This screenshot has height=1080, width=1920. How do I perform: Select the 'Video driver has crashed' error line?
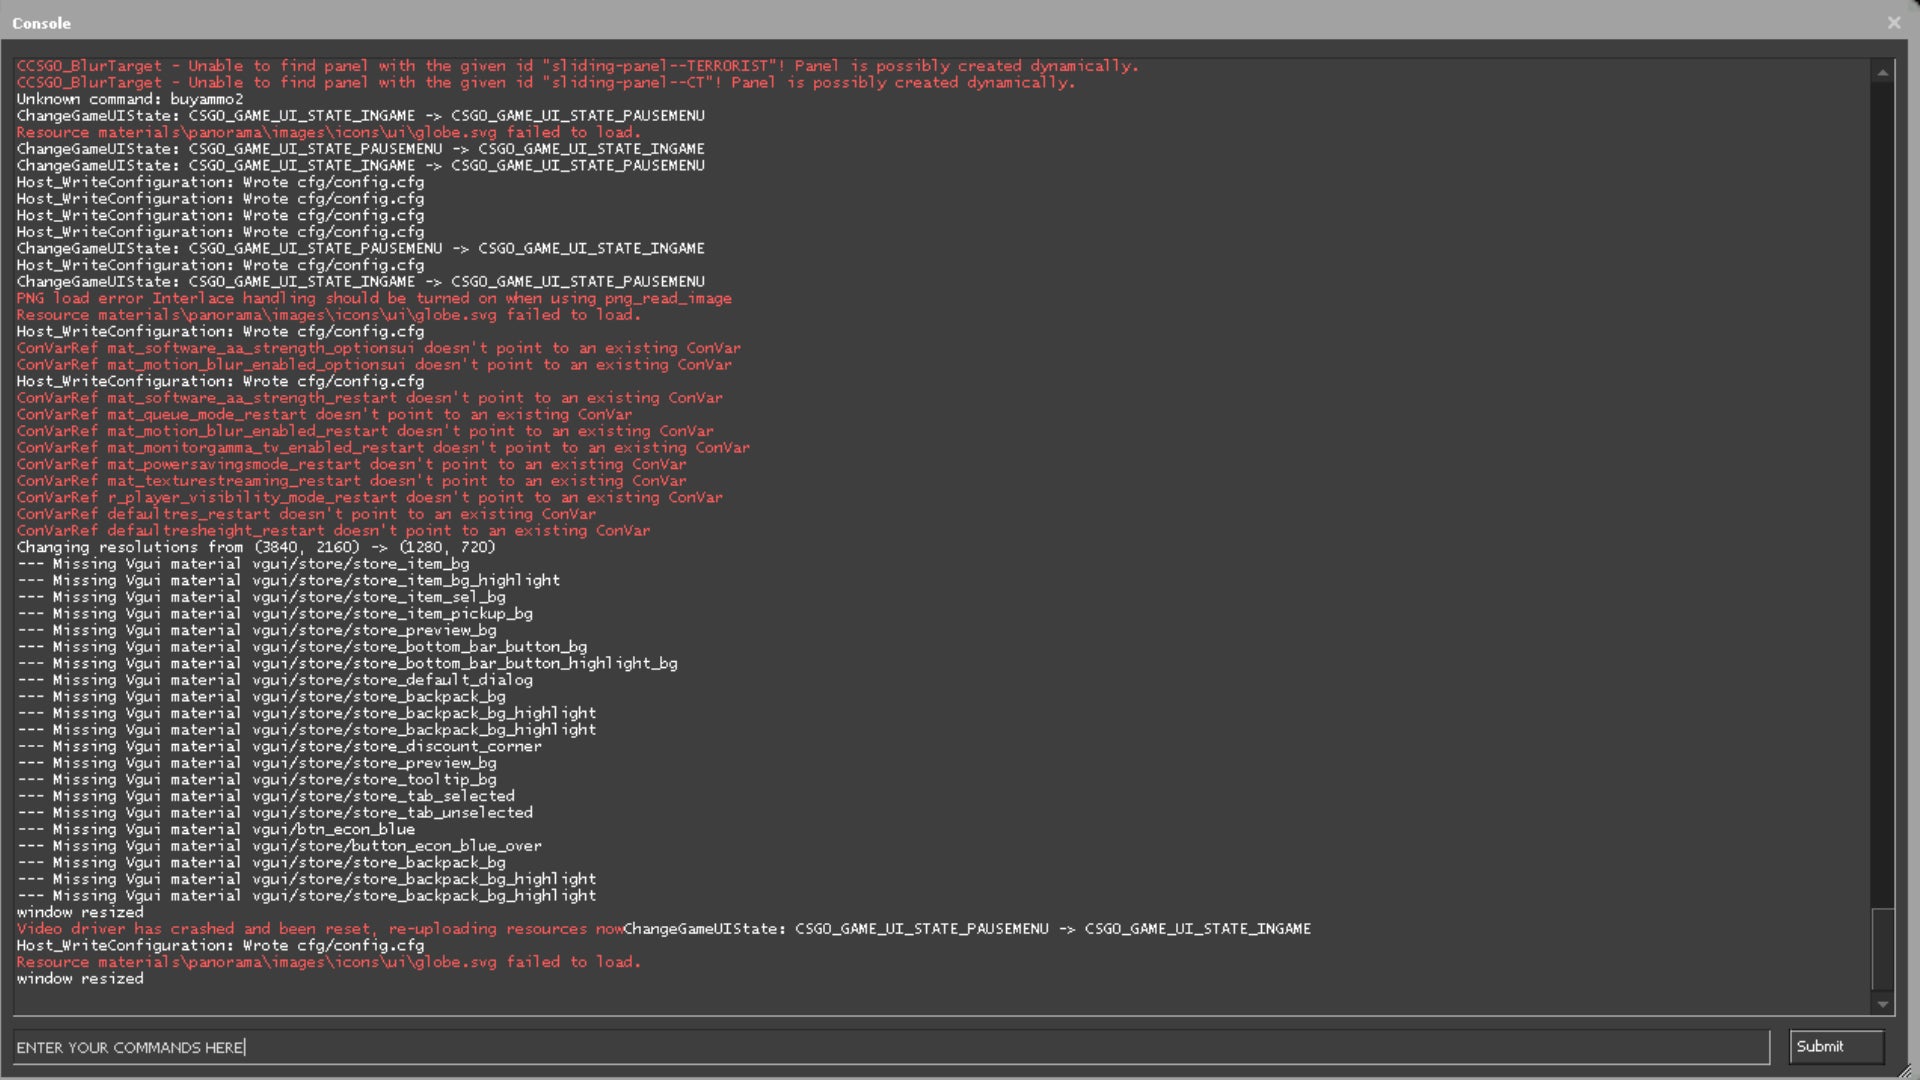300,929
